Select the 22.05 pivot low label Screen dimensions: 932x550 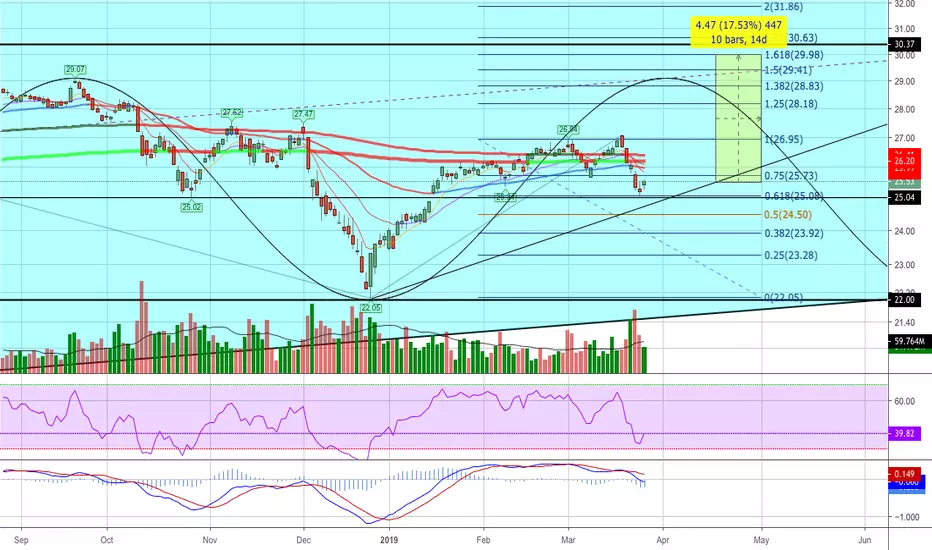(370, 308)
